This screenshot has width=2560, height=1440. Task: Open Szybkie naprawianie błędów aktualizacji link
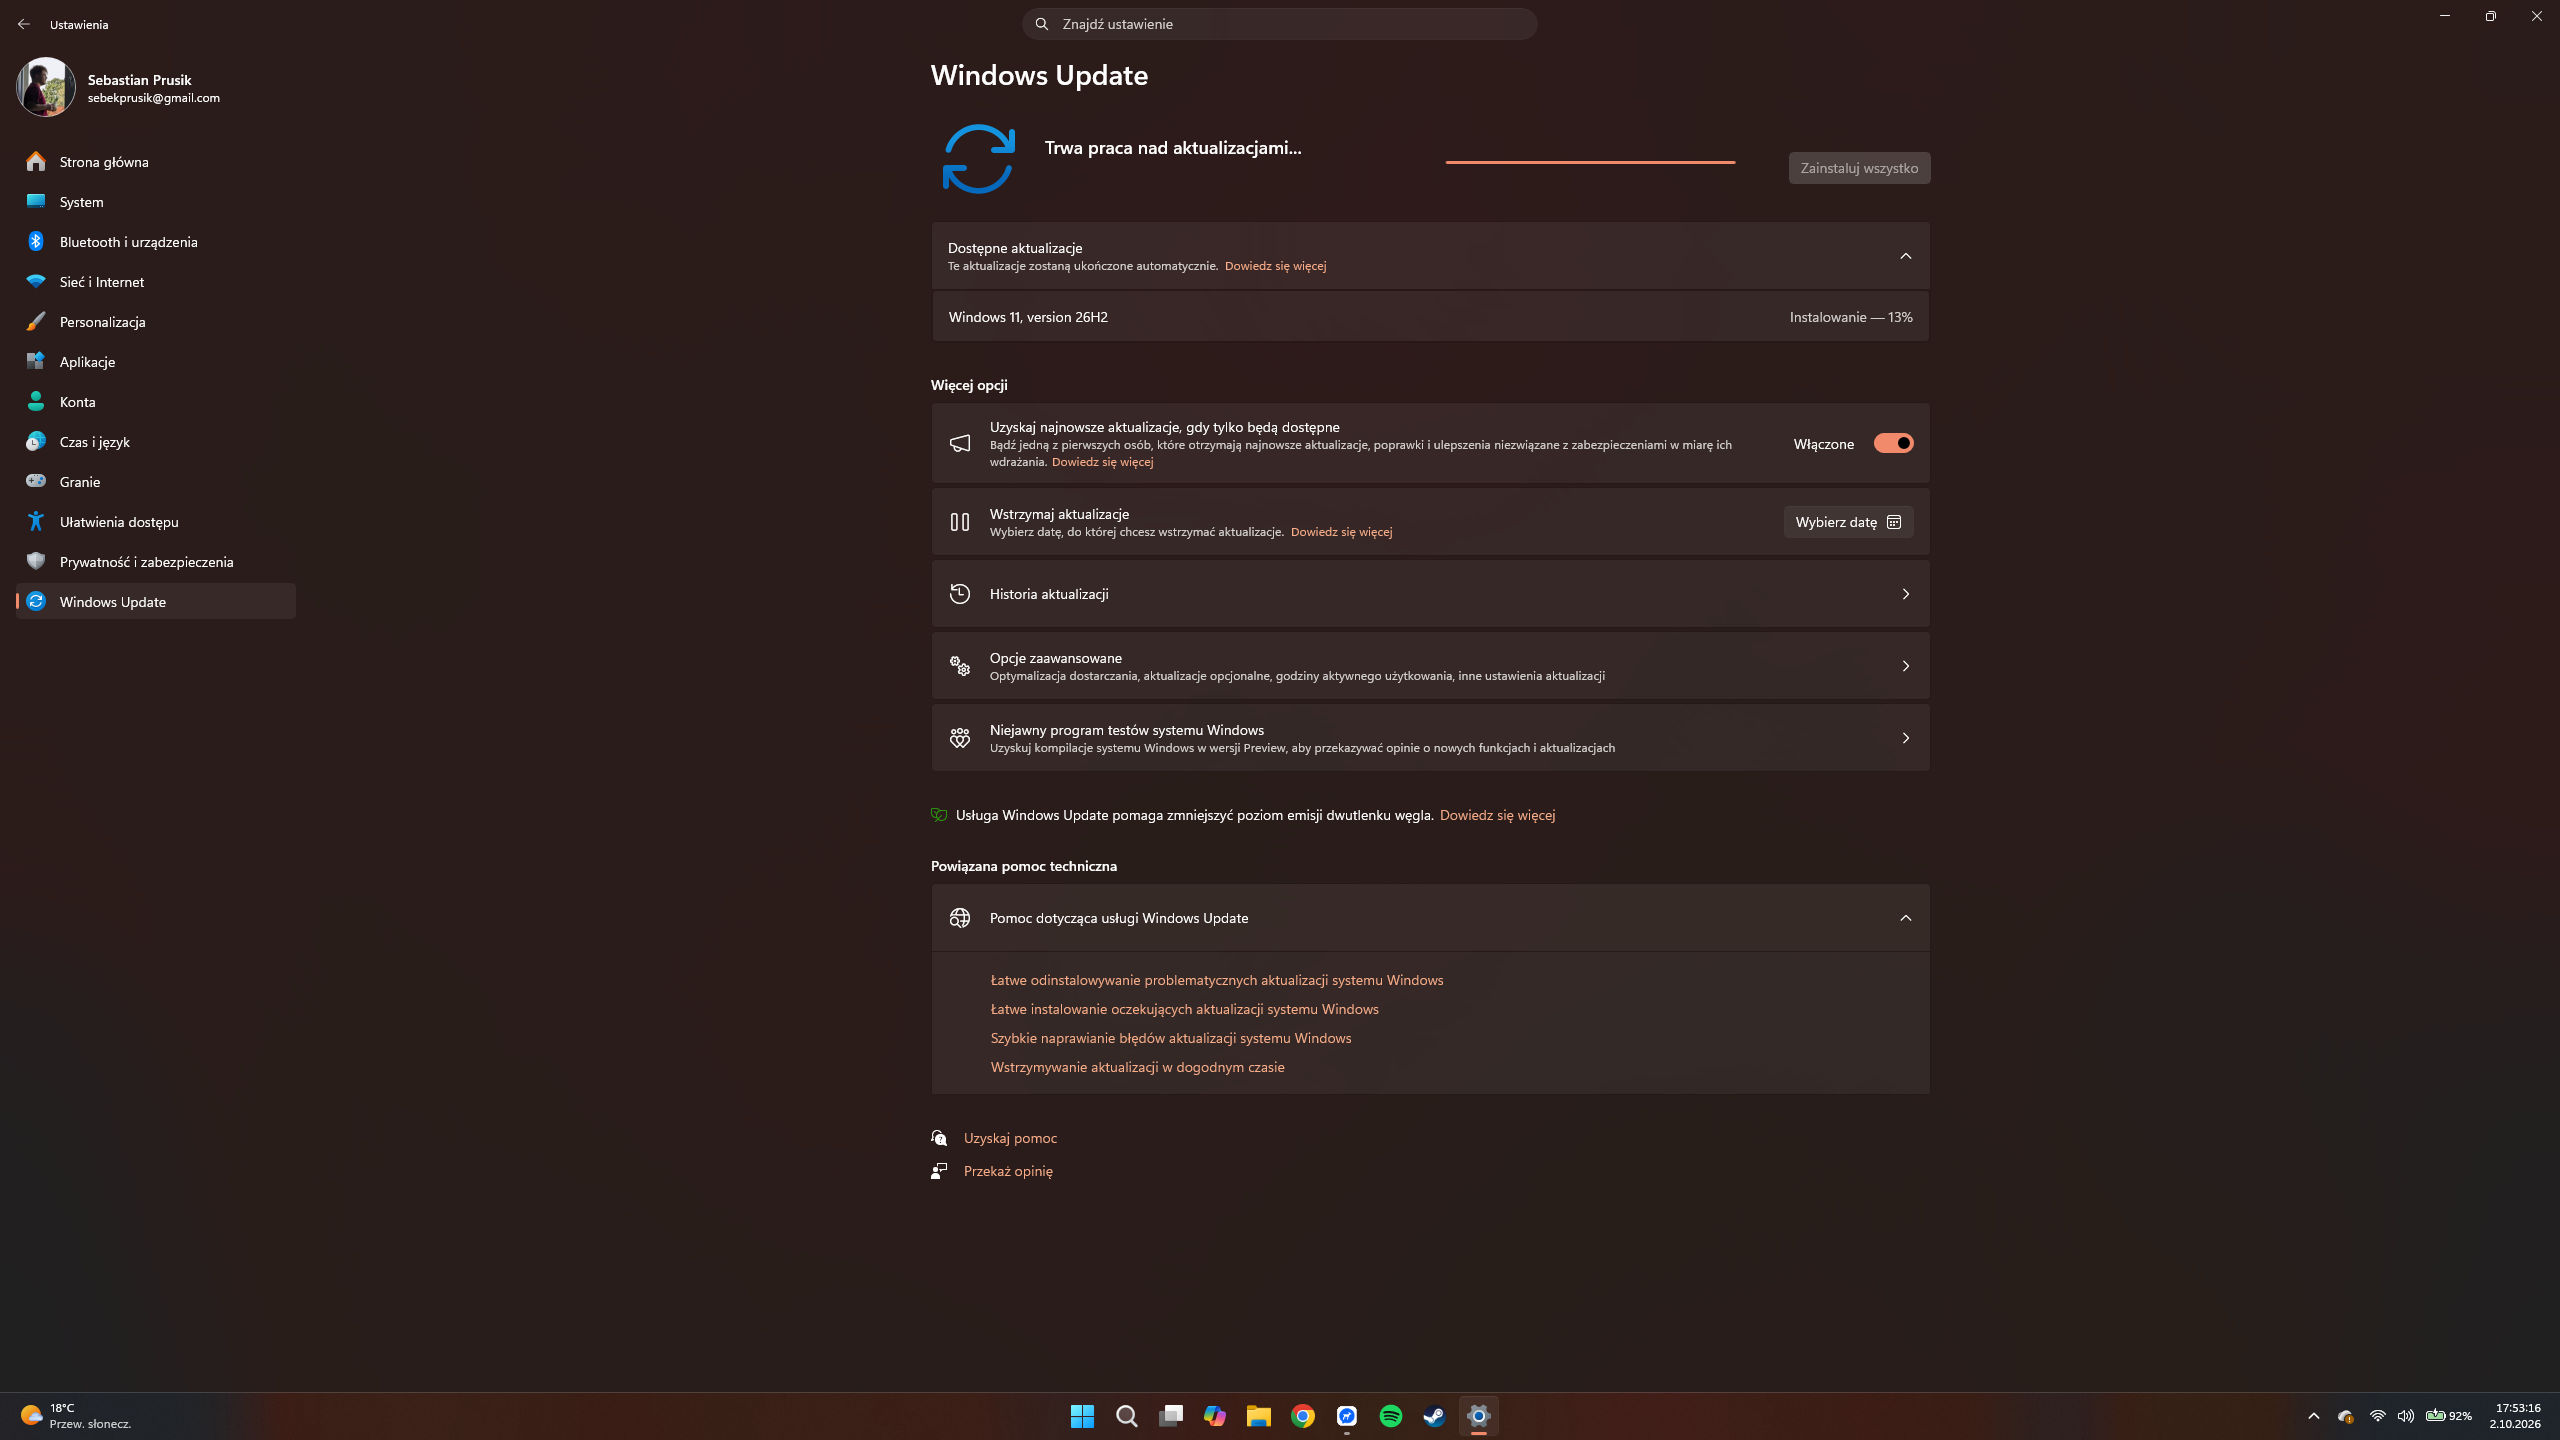point(1171,1038)
